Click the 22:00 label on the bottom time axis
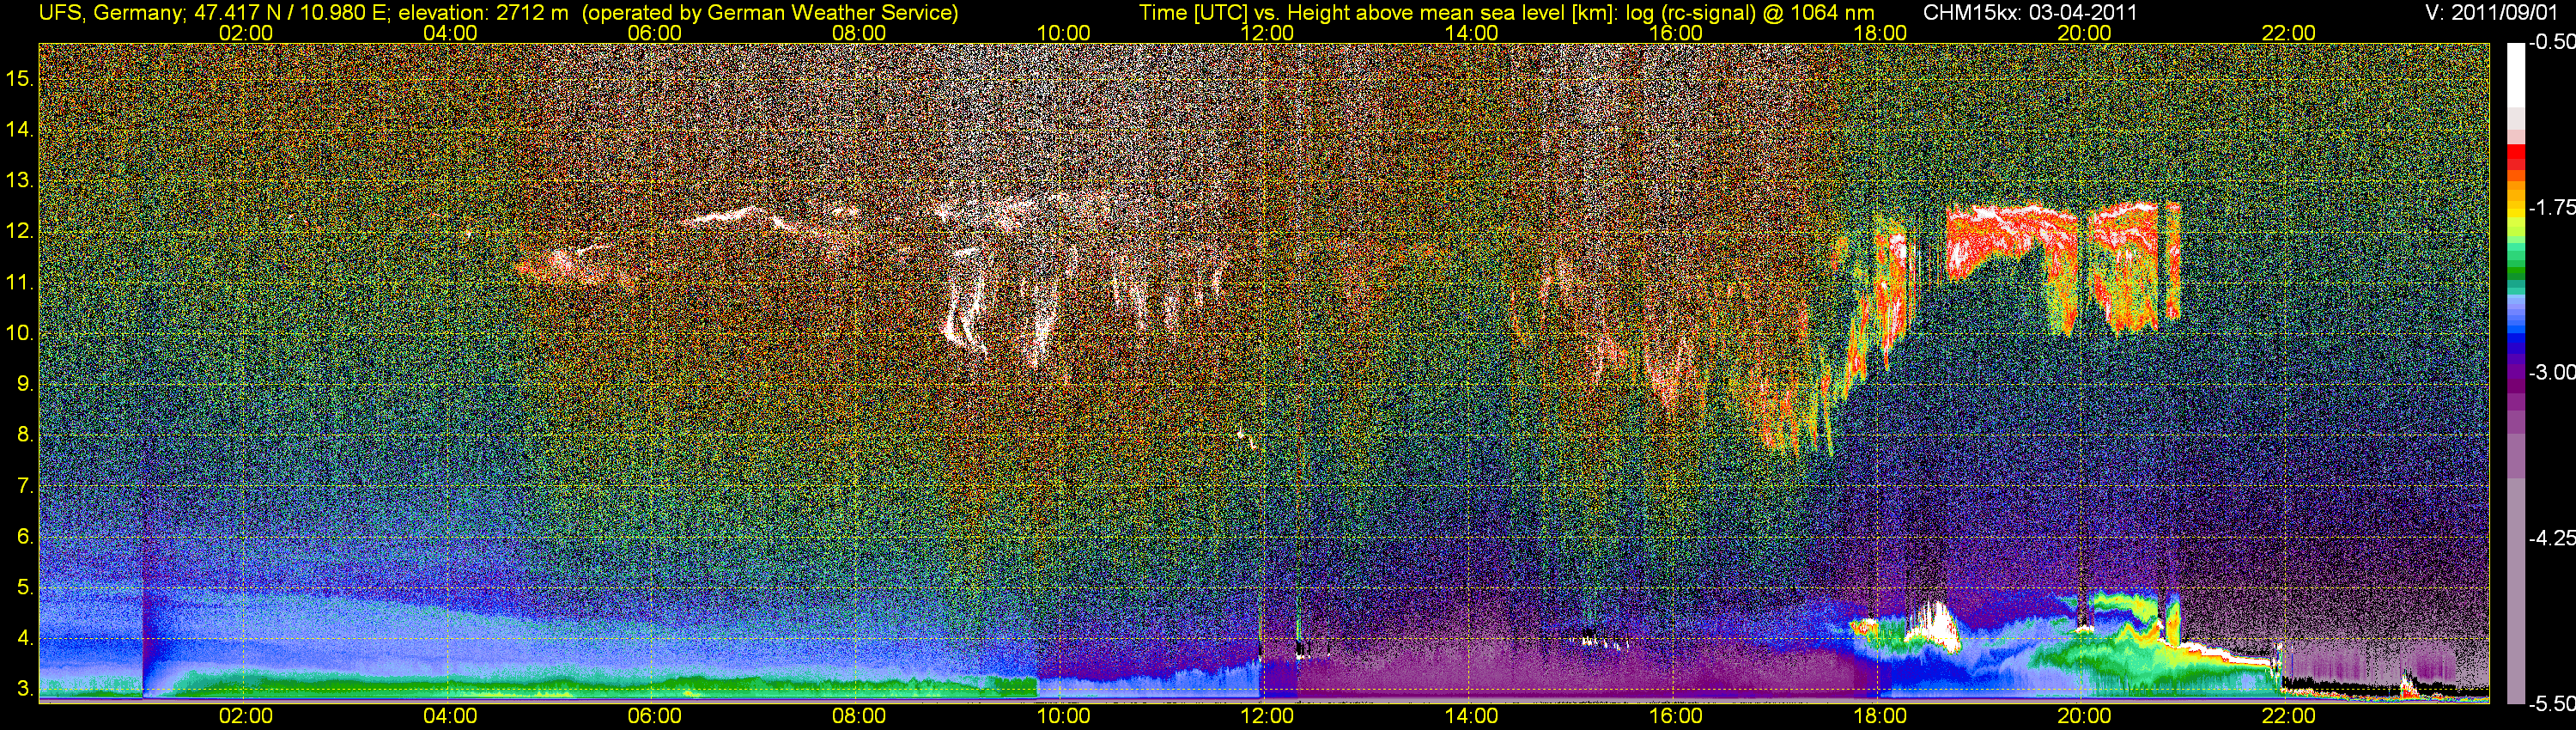 pos(2289,716)
